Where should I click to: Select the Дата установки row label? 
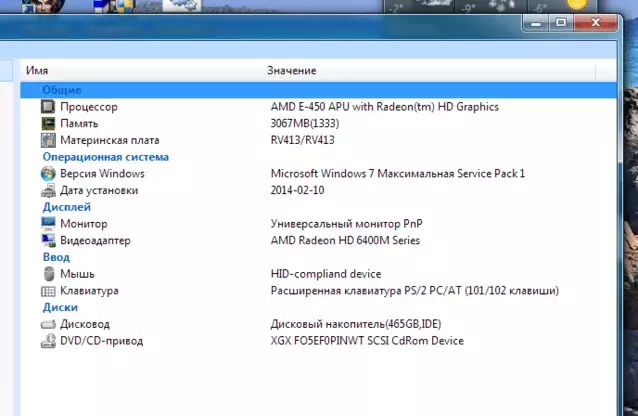(99, 190)
